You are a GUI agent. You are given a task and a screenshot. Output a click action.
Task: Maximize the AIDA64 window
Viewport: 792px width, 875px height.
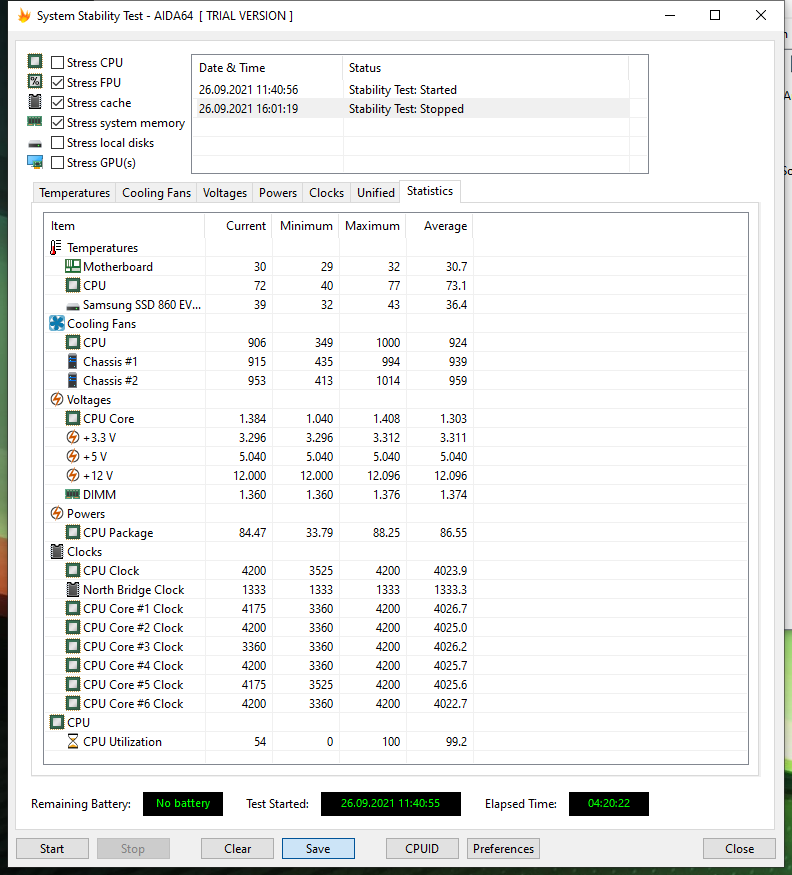click(715, 15)
